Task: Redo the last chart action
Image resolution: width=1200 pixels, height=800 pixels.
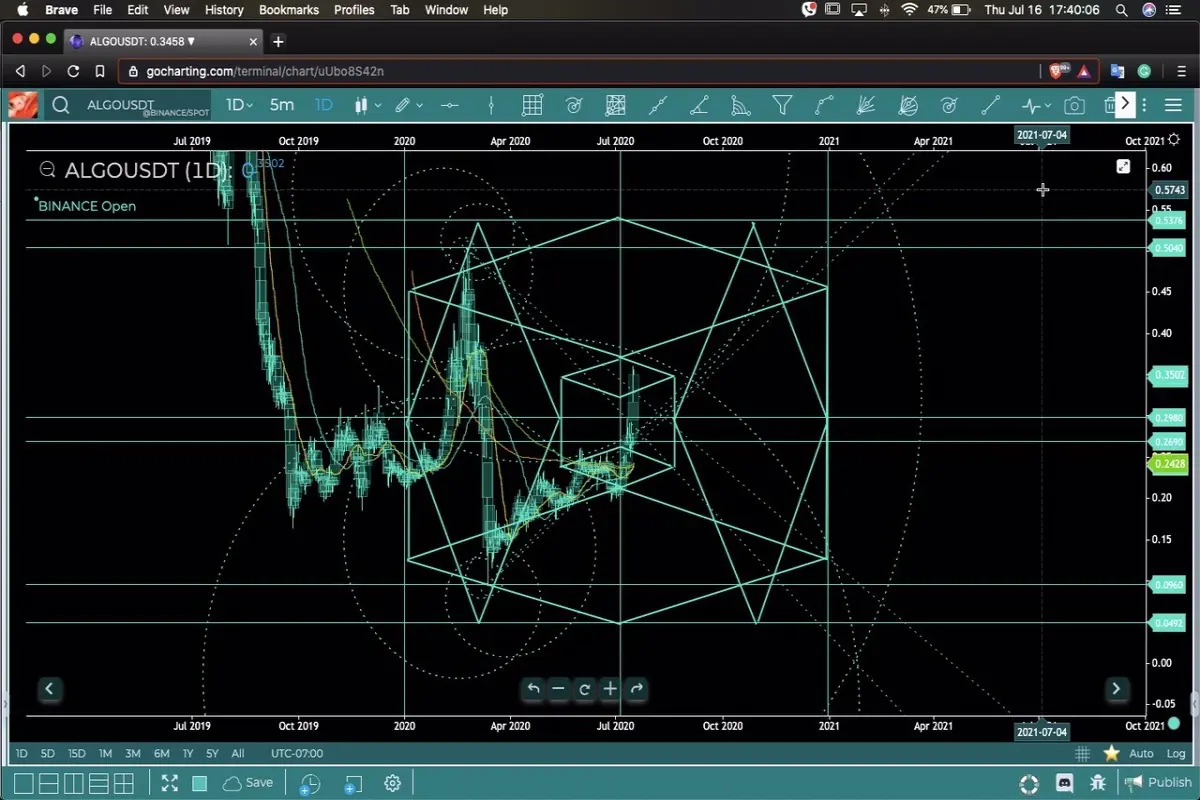Action: point(636,688)
